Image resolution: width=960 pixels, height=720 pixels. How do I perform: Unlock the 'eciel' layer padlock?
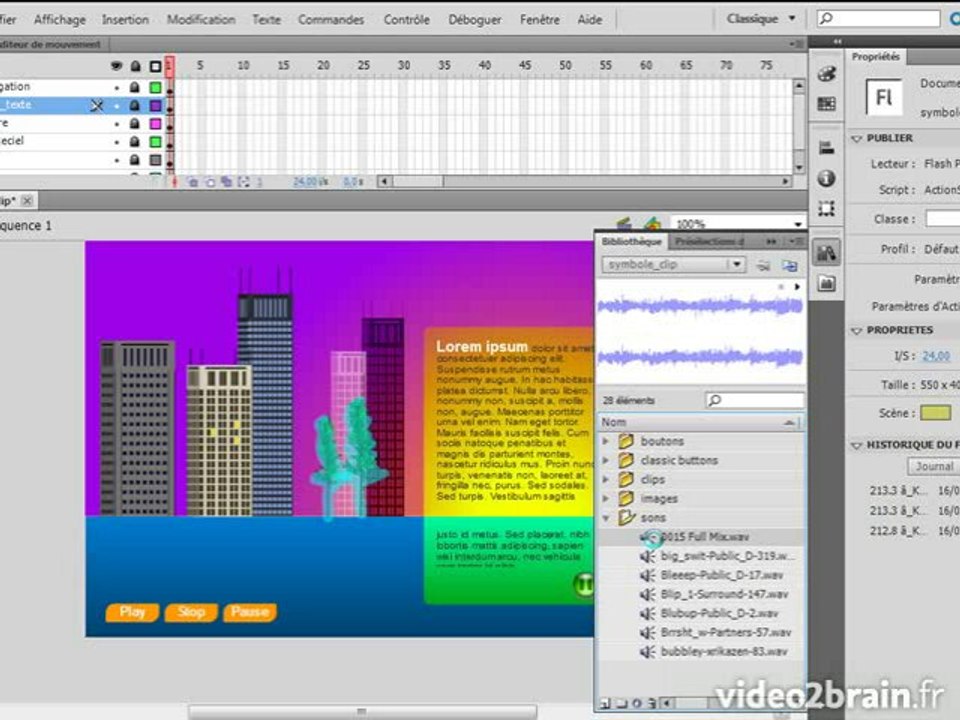tap(135, 141)
